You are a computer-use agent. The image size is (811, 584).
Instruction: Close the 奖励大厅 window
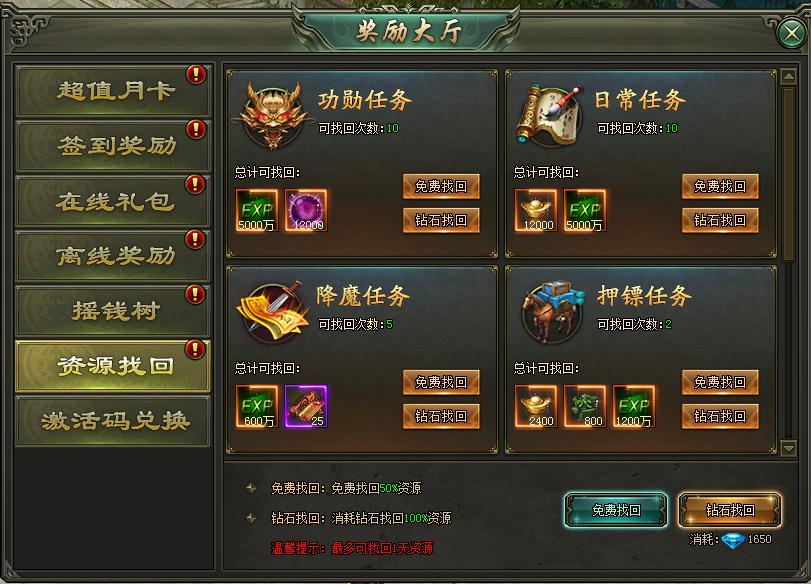pos(791,34)
